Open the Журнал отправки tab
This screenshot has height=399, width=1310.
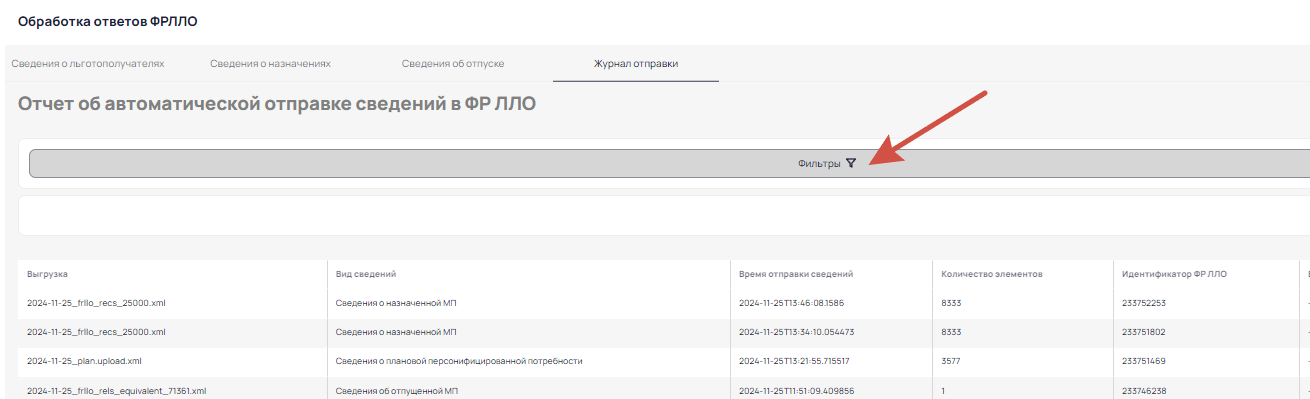tap(636, 63)
